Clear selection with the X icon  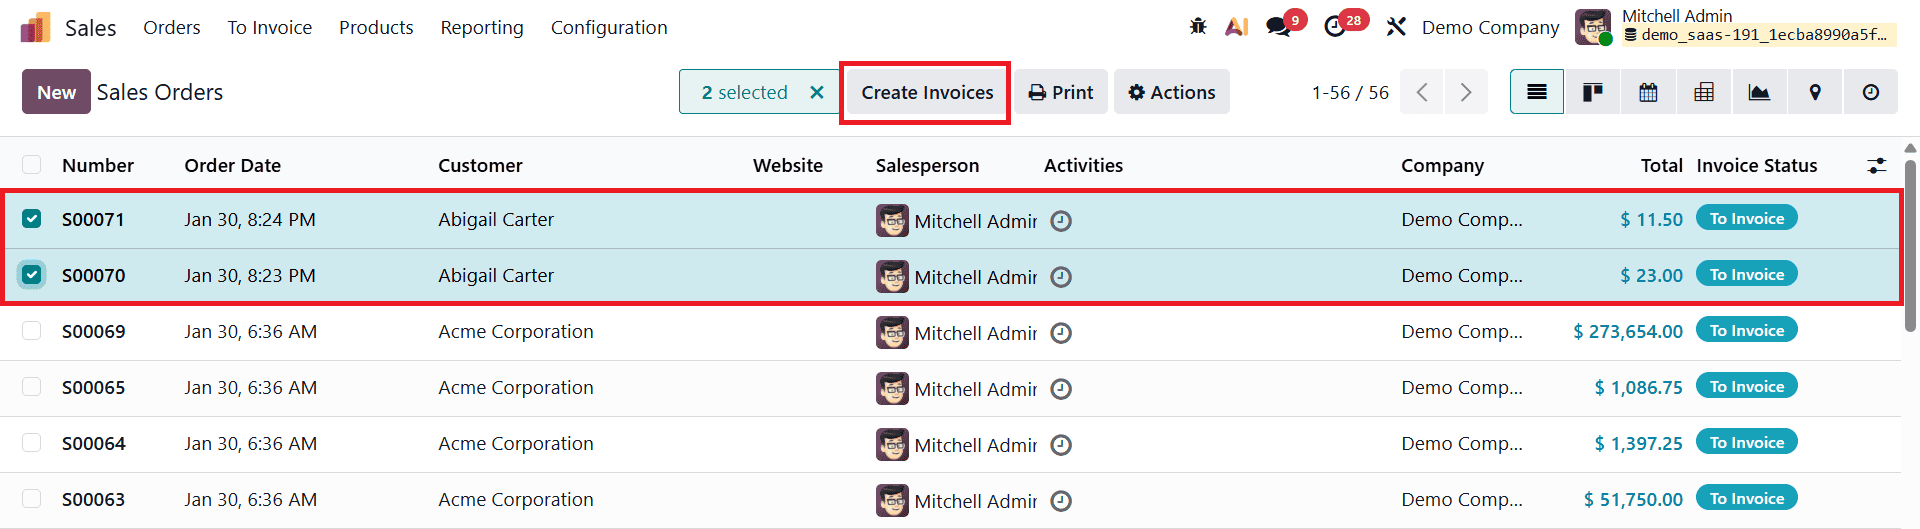tap(817, 92)
